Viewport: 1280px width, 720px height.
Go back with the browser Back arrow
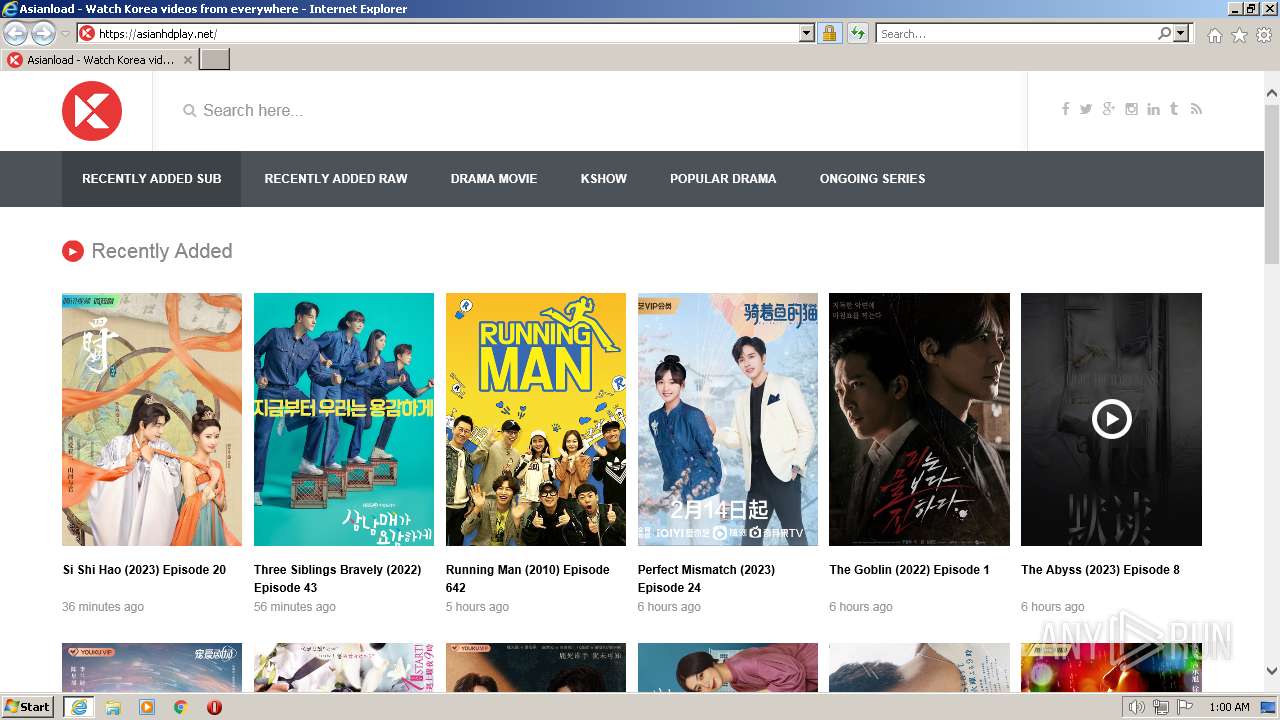click(x=15, y=34)
